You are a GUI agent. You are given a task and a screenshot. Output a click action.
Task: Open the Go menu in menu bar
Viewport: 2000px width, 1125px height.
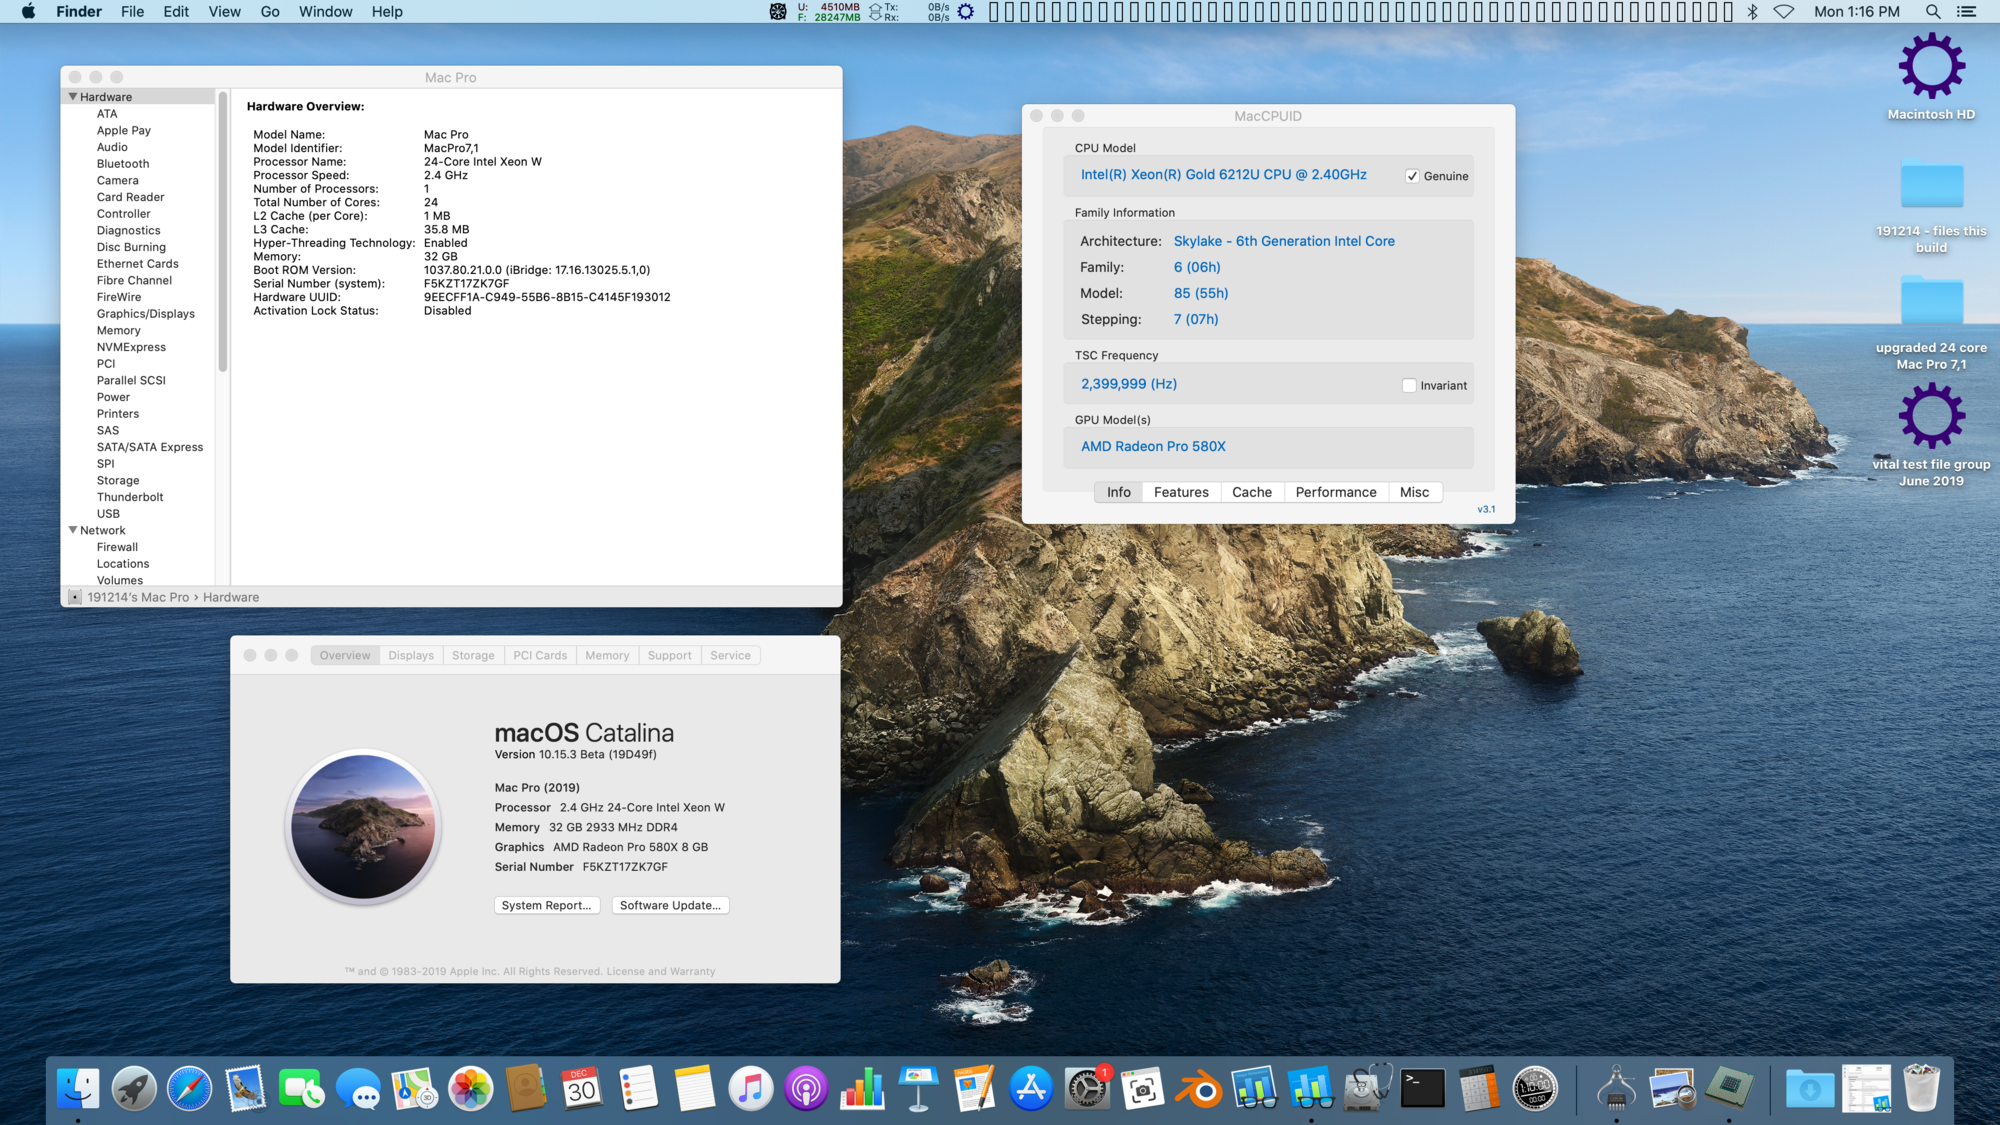click(x=270, y=12)
